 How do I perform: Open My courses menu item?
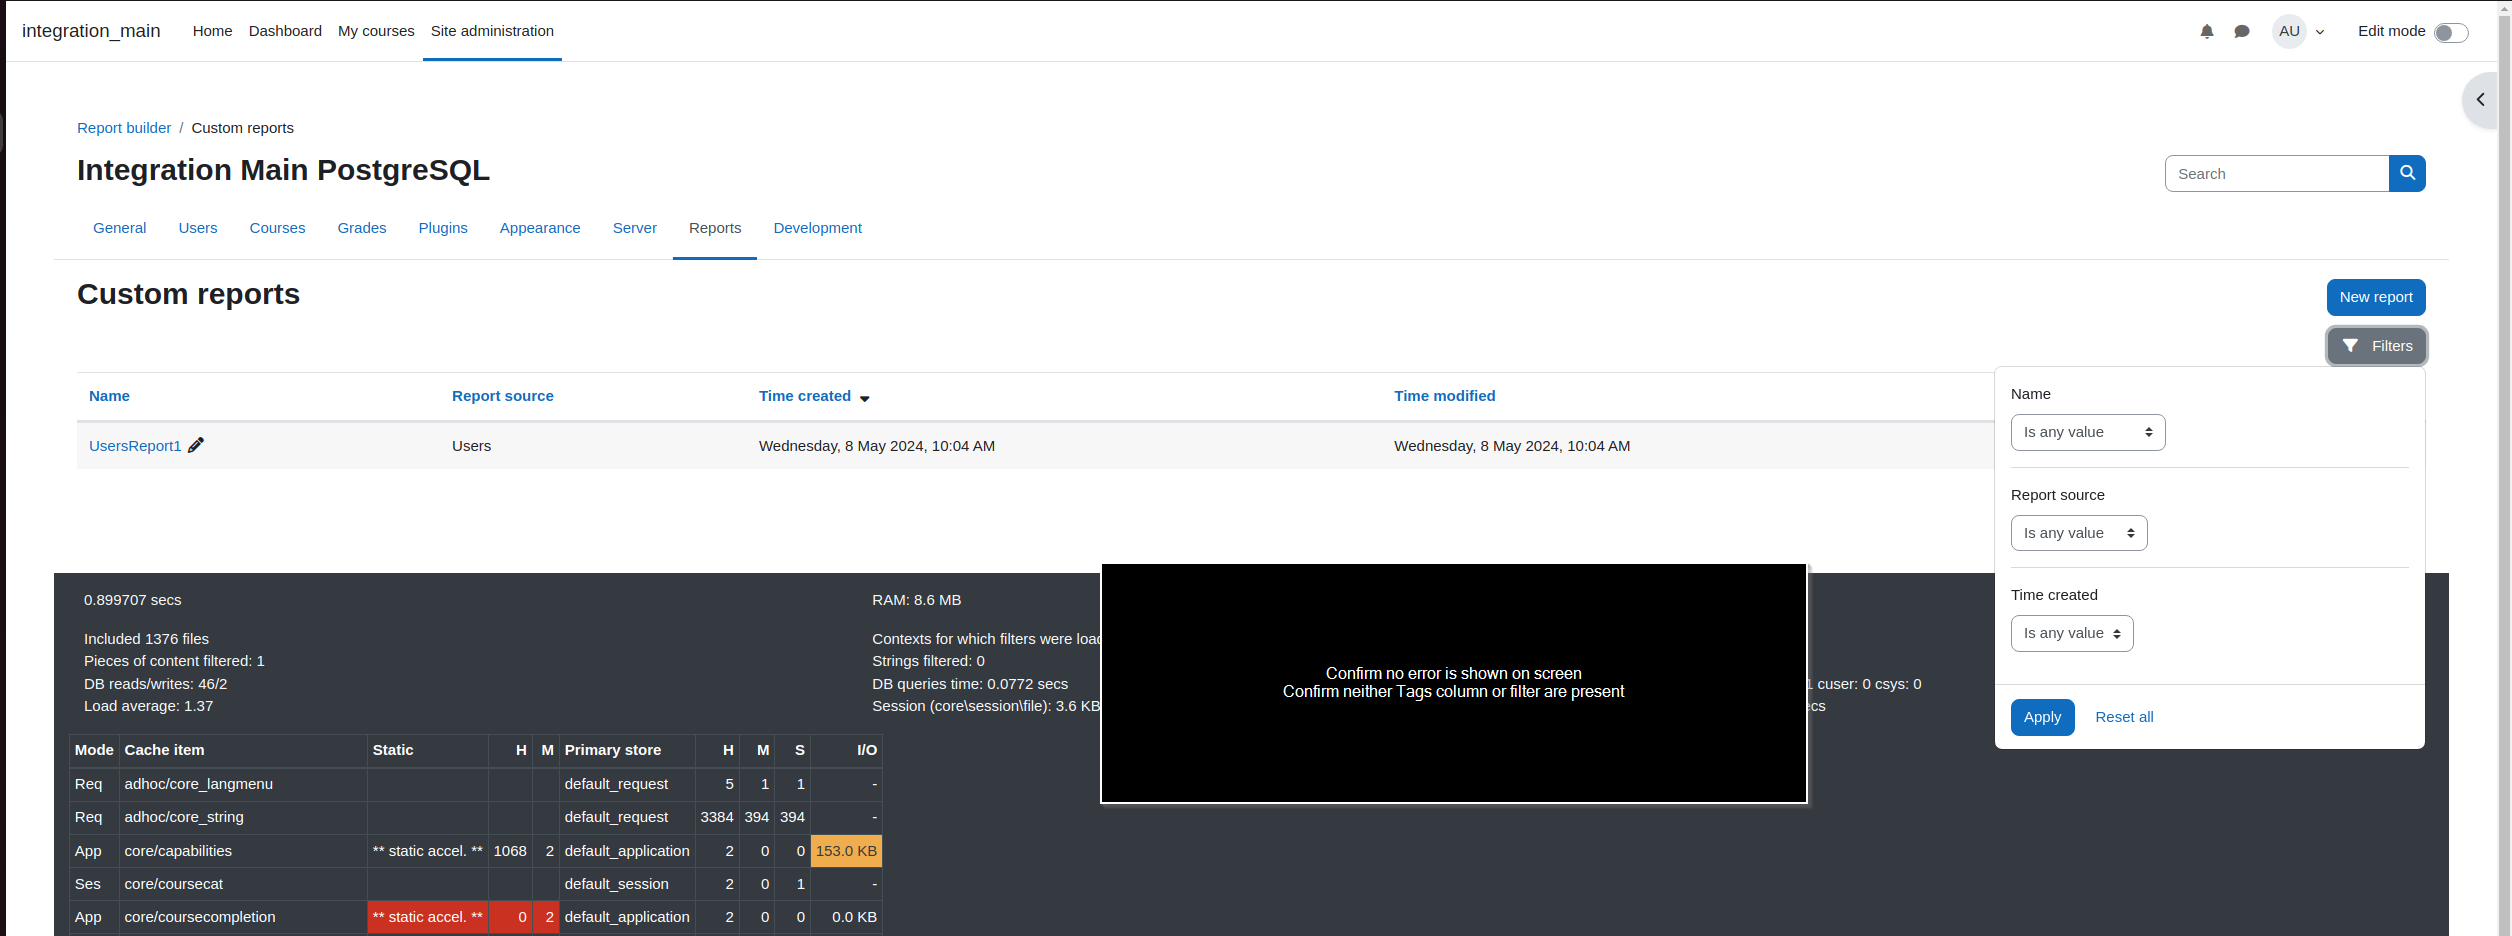point(376,31)
